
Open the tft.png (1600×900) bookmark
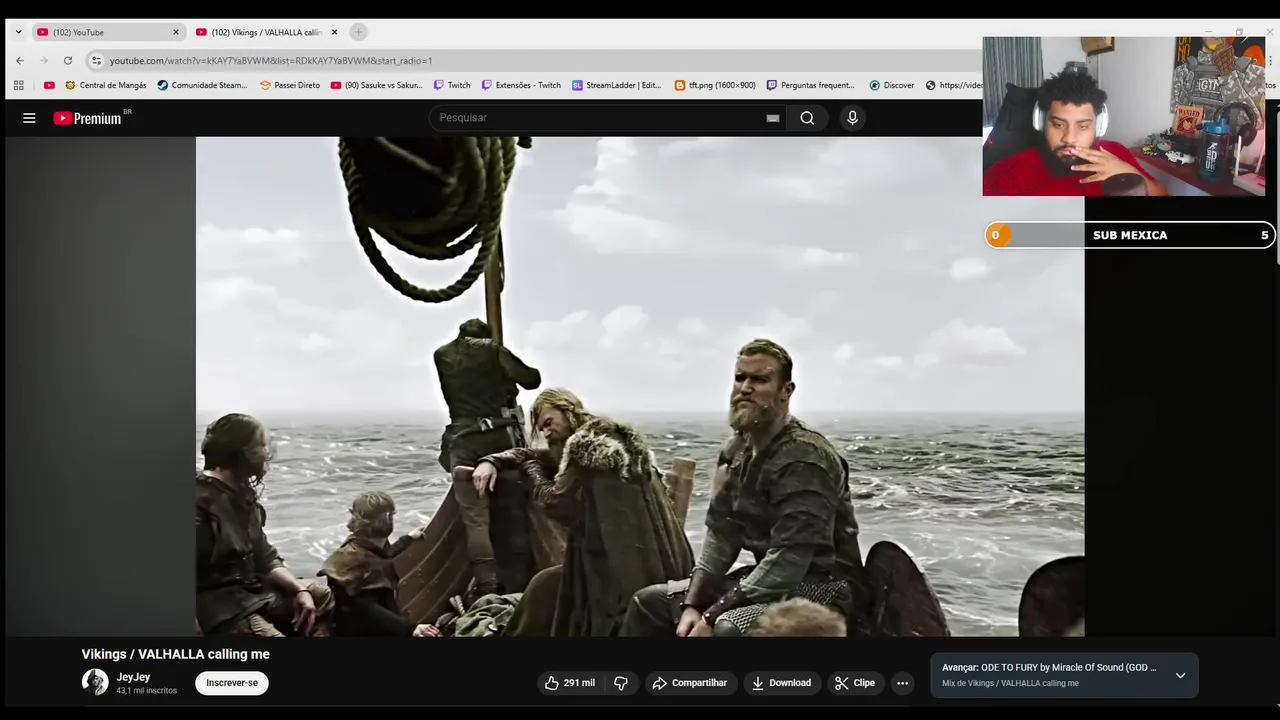click(715, 85)
